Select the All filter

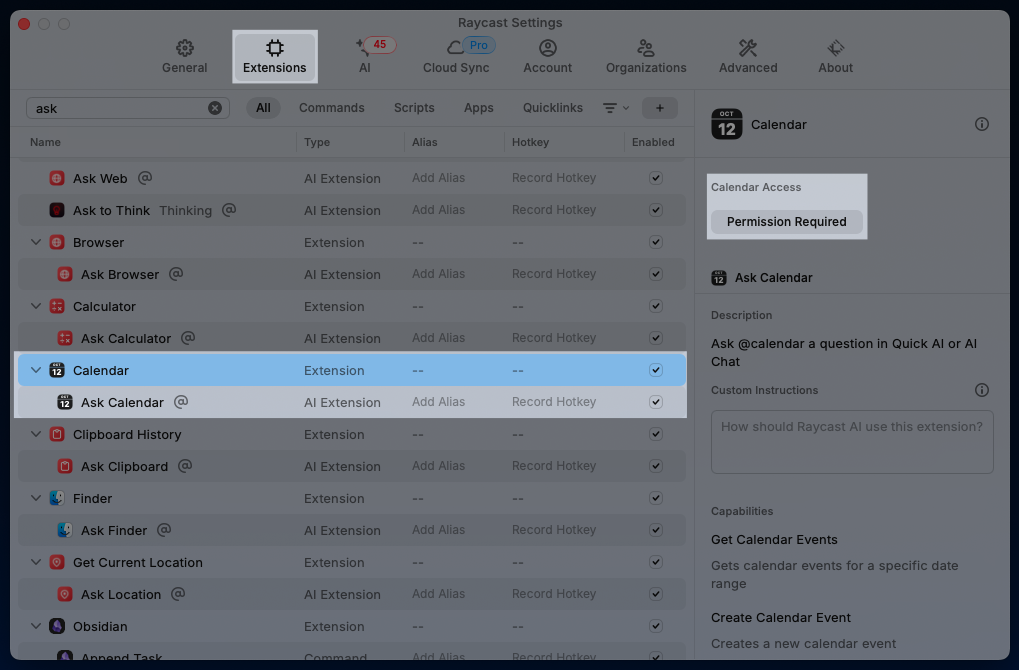coord(263,108)
